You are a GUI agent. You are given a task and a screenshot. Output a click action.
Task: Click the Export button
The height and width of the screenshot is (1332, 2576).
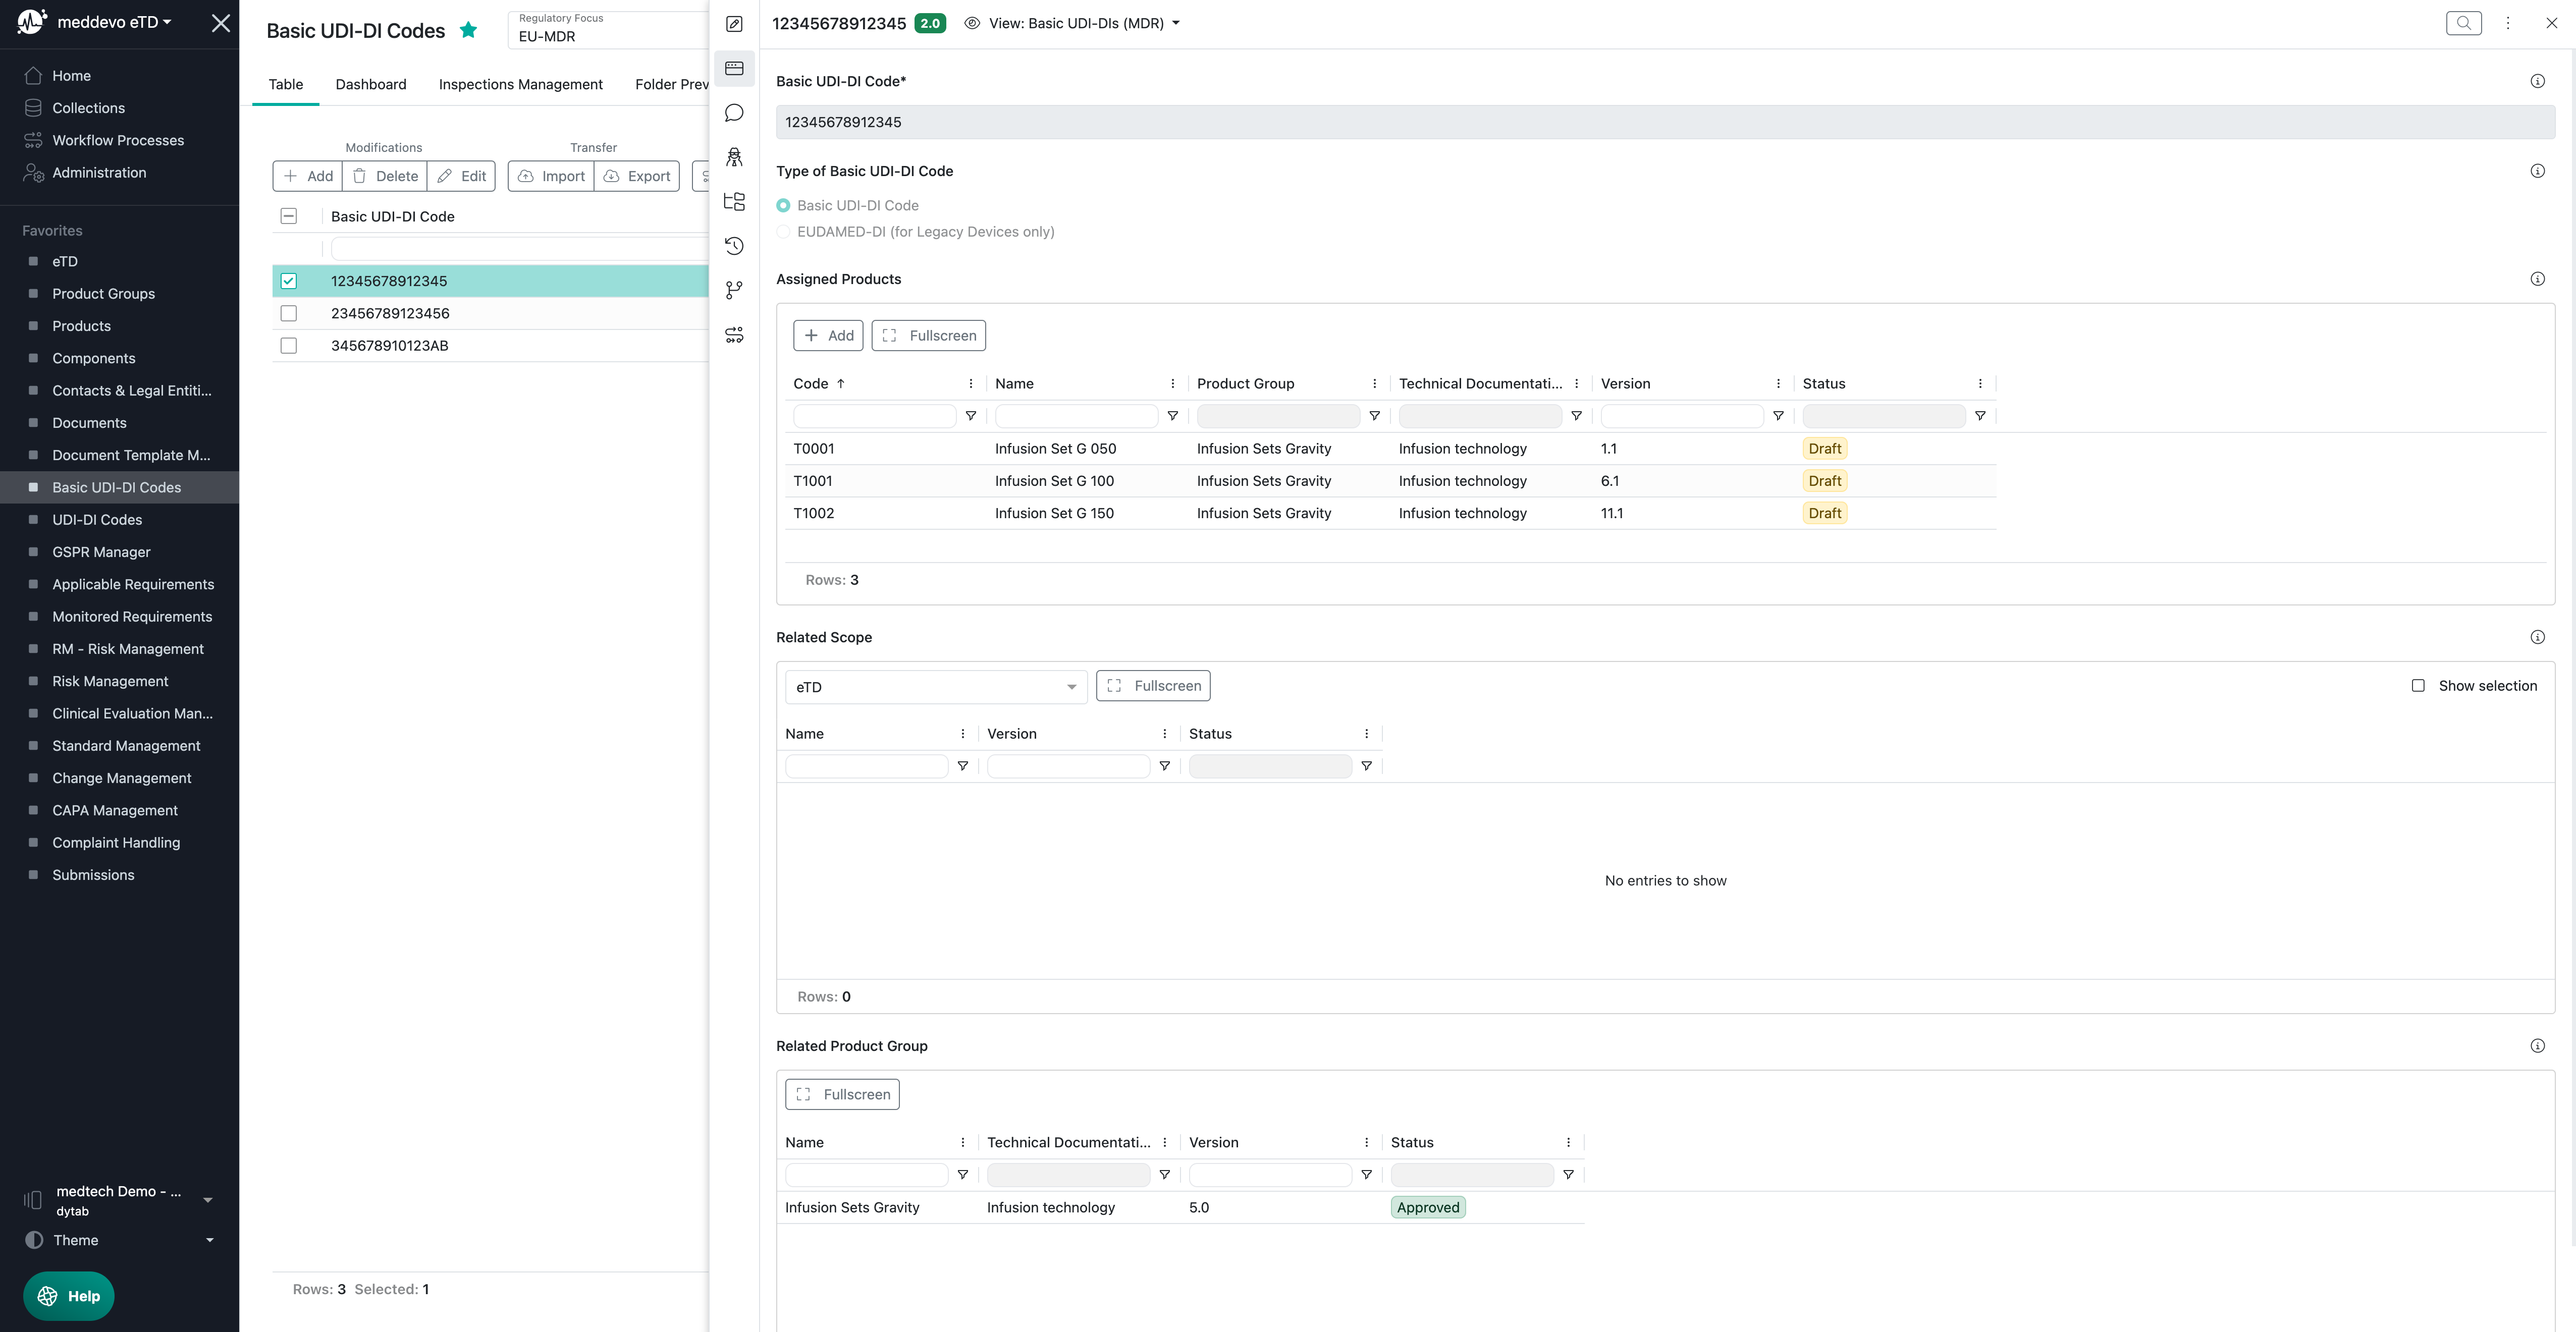[637, 176]
